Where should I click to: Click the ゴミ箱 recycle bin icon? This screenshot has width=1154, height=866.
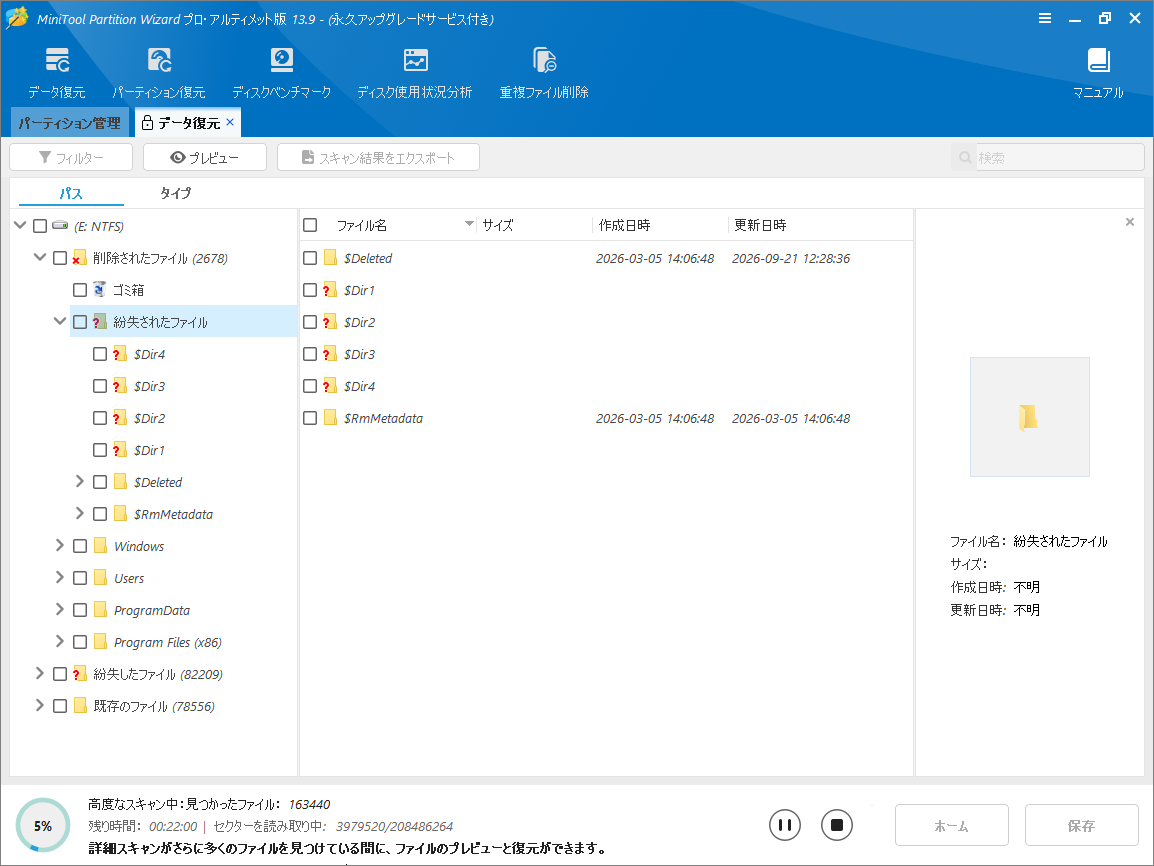[100, 289]
